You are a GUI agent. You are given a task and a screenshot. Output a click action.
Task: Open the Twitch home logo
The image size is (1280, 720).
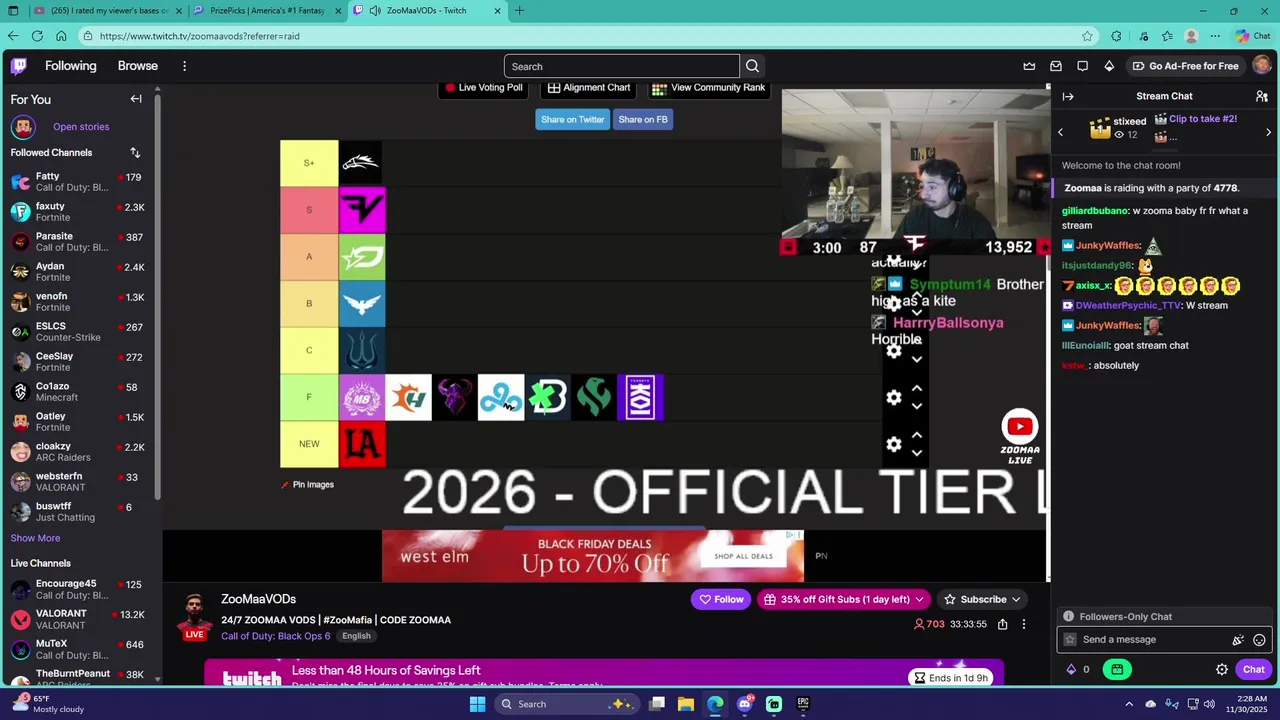pyautogui.click(x=18, y=66)
